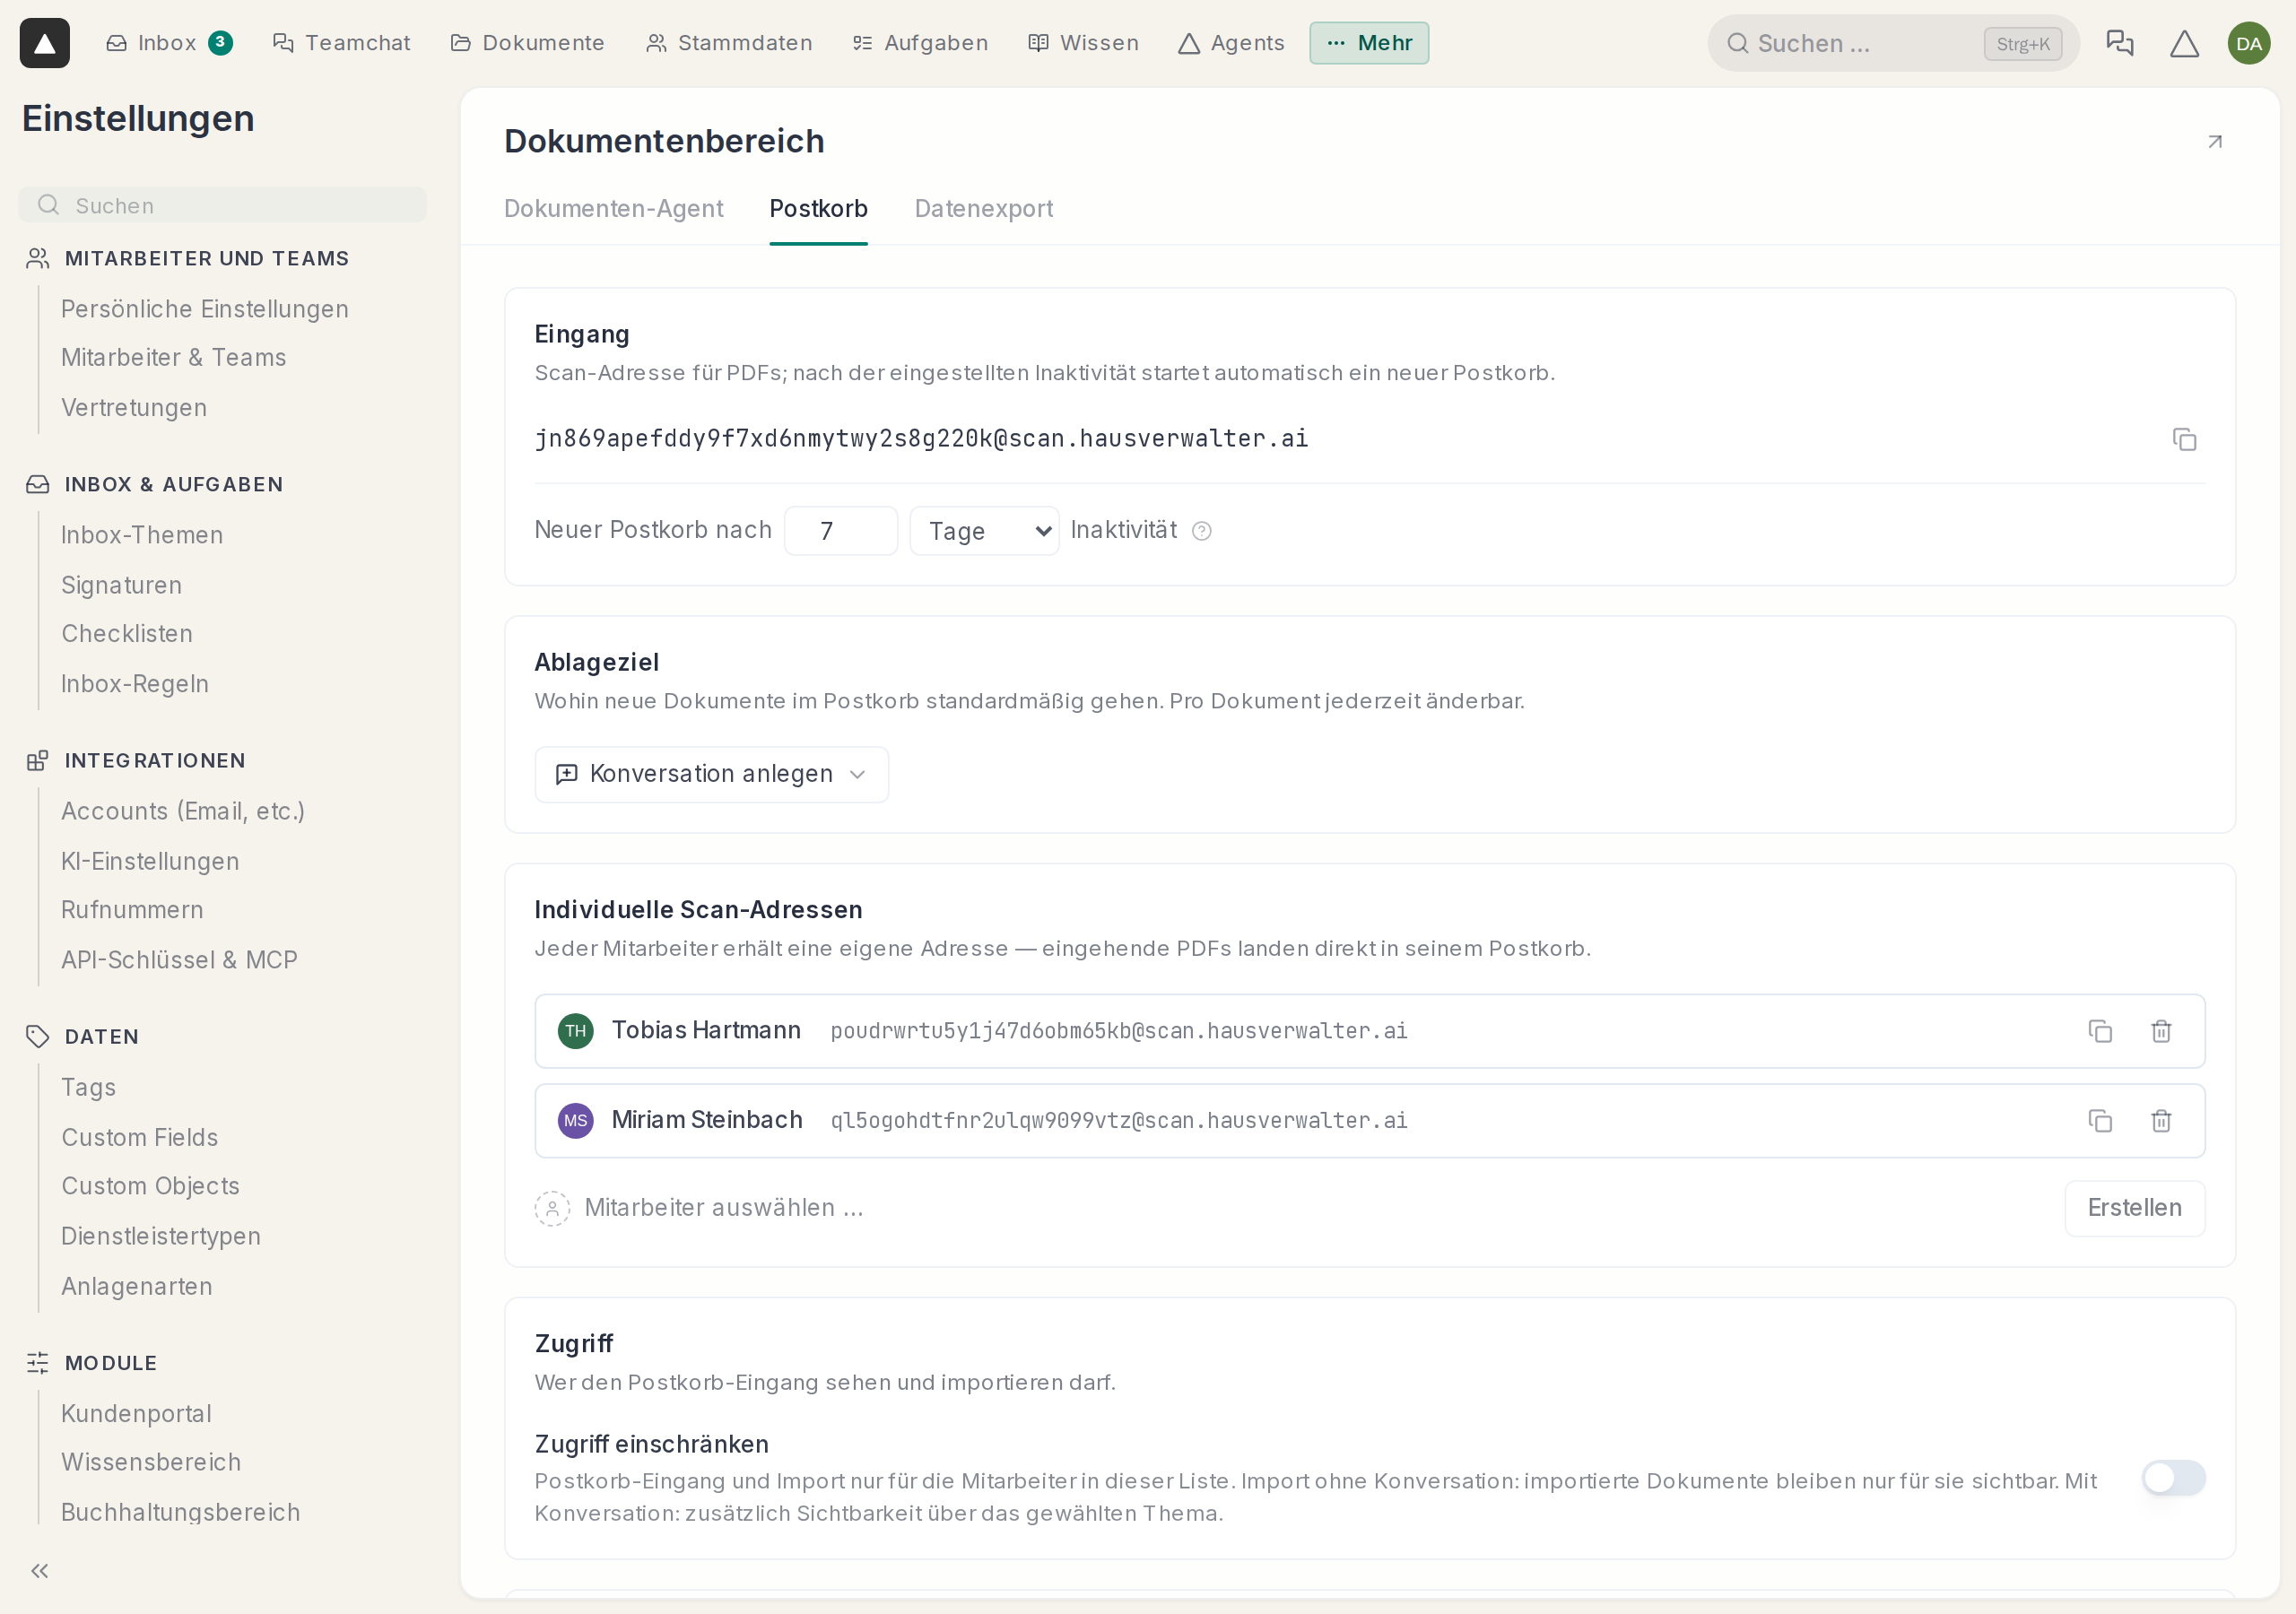Expand the Konversation anlegen dropdown
The height and width of the screenshot is (1614, 2296).
(x=711, y=774)
